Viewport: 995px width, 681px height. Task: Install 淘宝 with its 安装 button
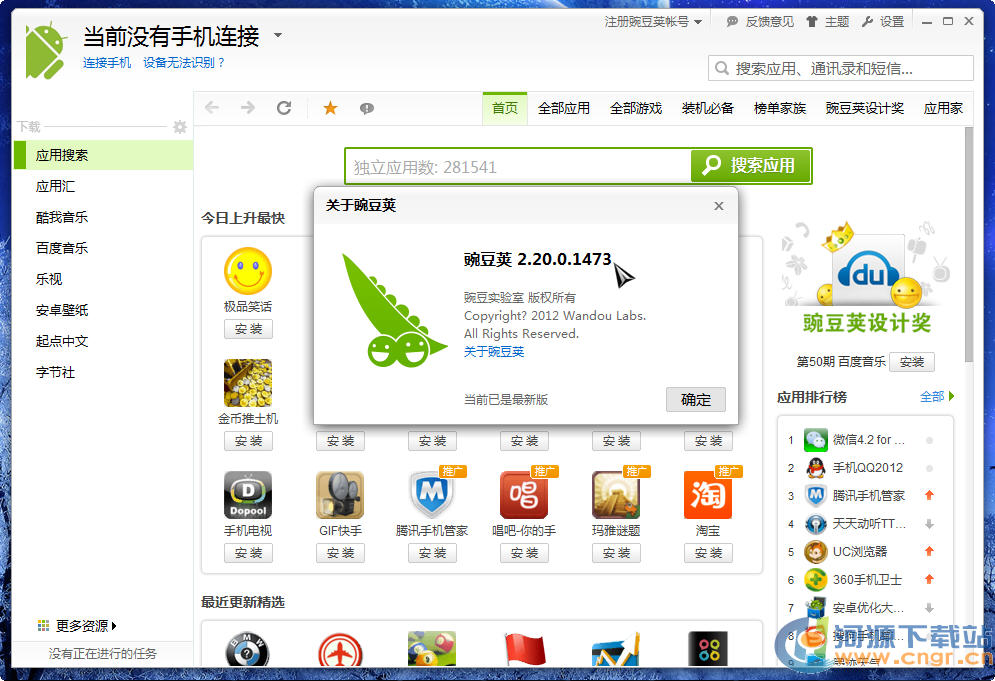pyautogui.click(x=708, y=553)
